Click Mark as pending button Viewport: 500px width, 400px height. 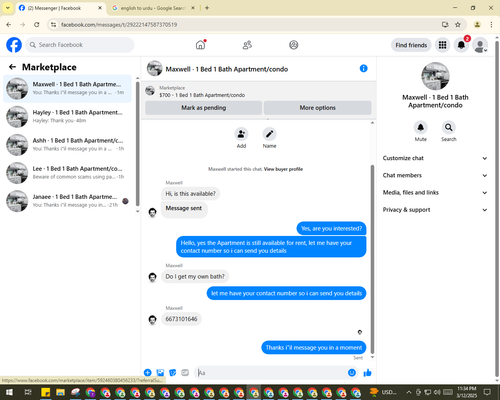click(203, 108)
